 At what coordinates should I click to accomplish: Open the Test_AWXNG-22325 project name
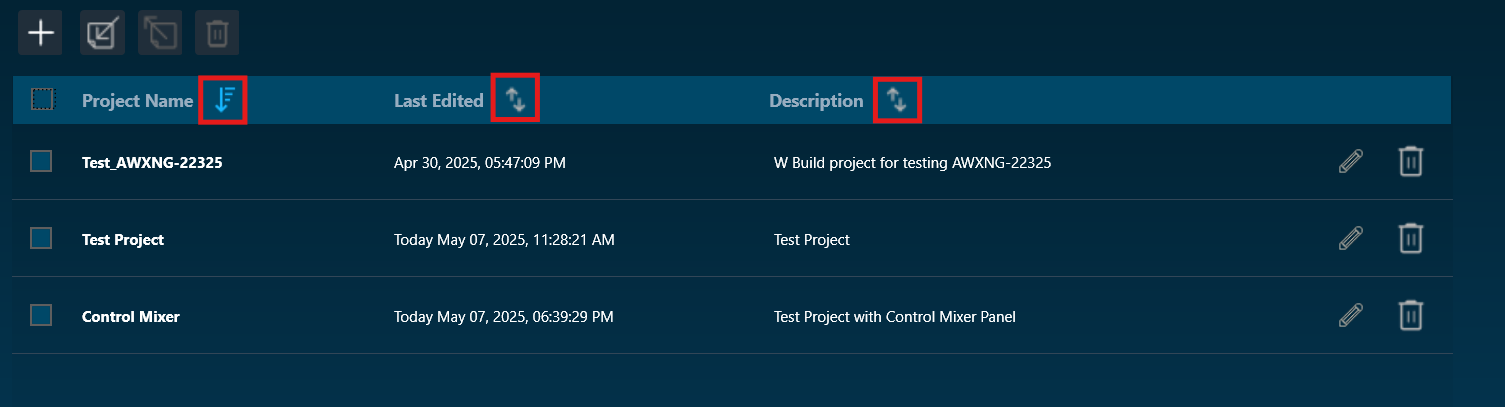click(x=152, y=162)
